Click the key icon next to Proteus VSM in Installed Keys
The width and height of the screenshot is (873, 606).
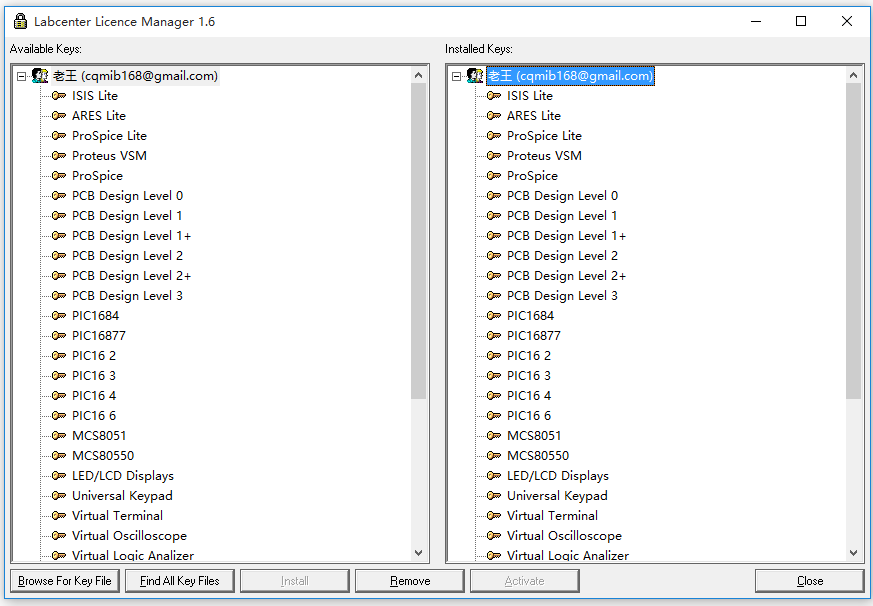pos(494,156)
